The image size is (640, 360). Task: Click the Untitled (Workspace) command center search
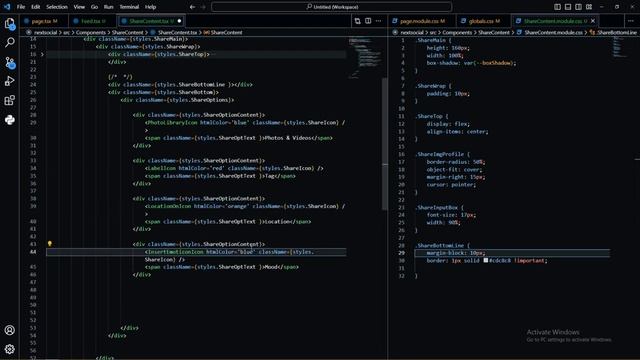(331, 7)
